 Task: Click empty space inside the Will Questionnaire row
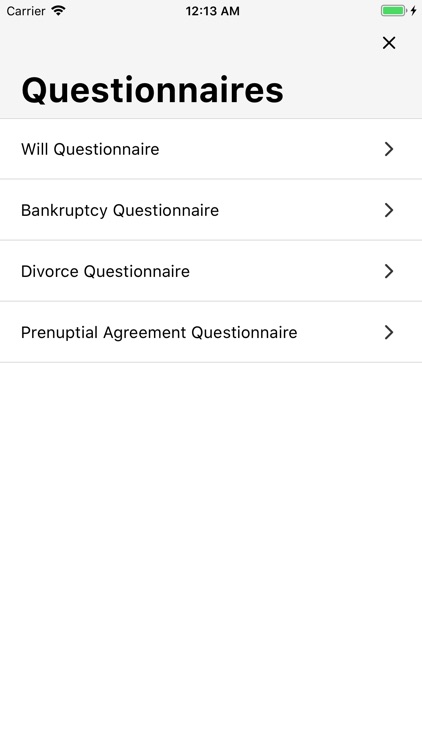tap(270, 149)
